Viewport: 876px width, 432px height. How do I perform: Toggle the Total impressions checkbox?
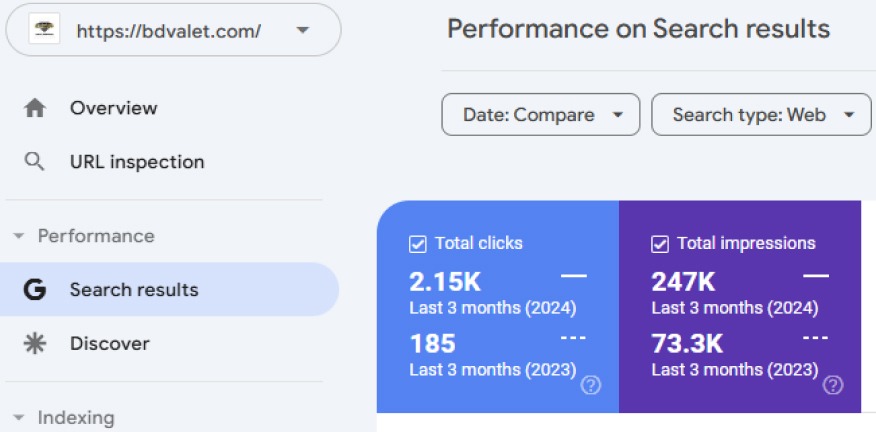click(x=660, y=244)
